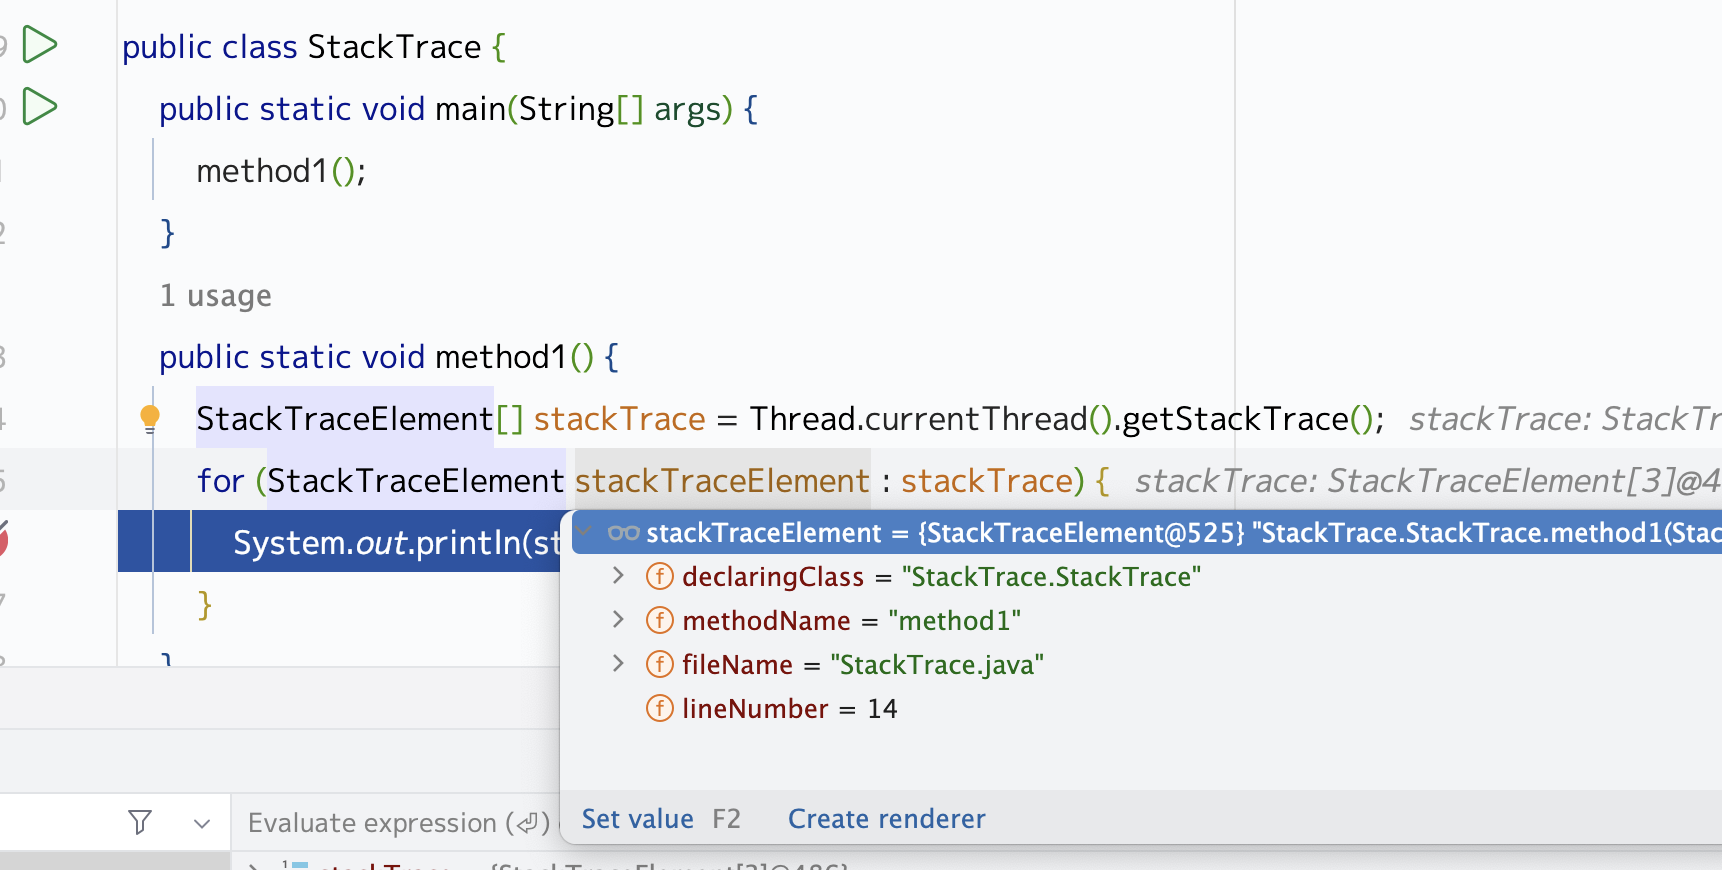Click the run icon beside main method
Viewport: 1722px width, 870px height.
point(40,107)
